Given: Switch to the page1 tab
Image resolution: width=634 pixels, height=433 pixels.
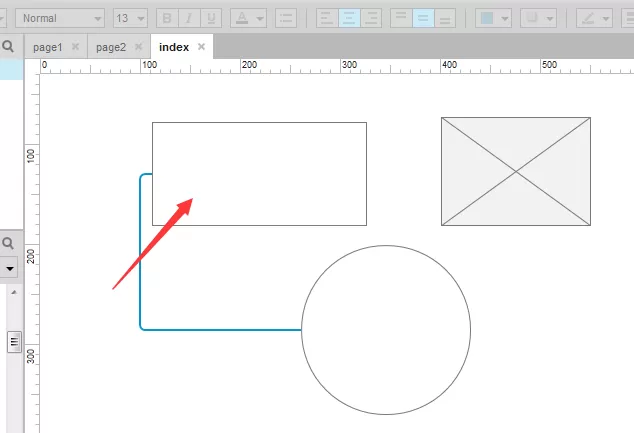Looking at the screenshot, I should click(48, 47).
